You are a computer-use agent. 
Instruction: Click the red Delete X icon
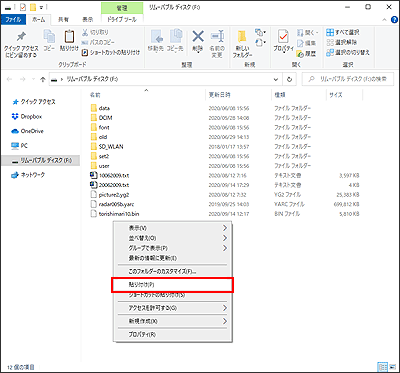198,36
